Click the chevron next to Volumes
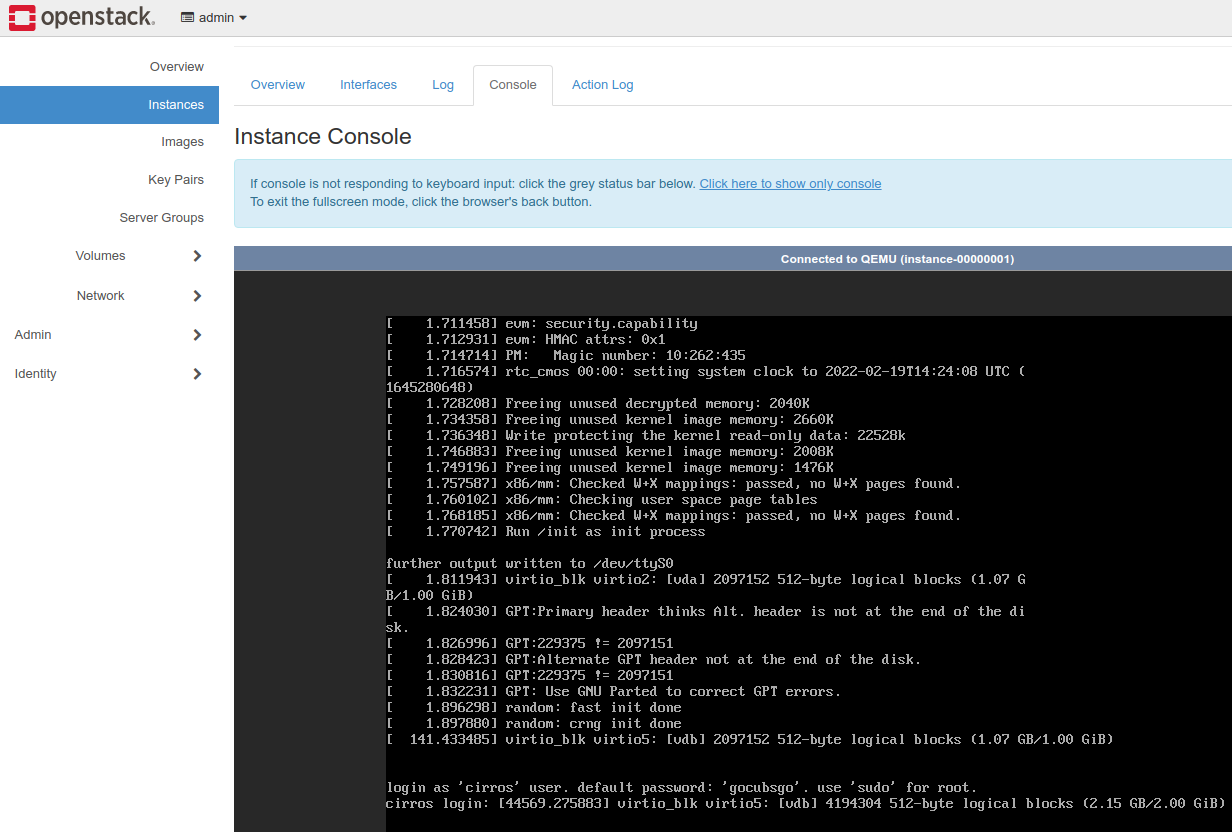The image size is (1232, 832). point(197,256)
